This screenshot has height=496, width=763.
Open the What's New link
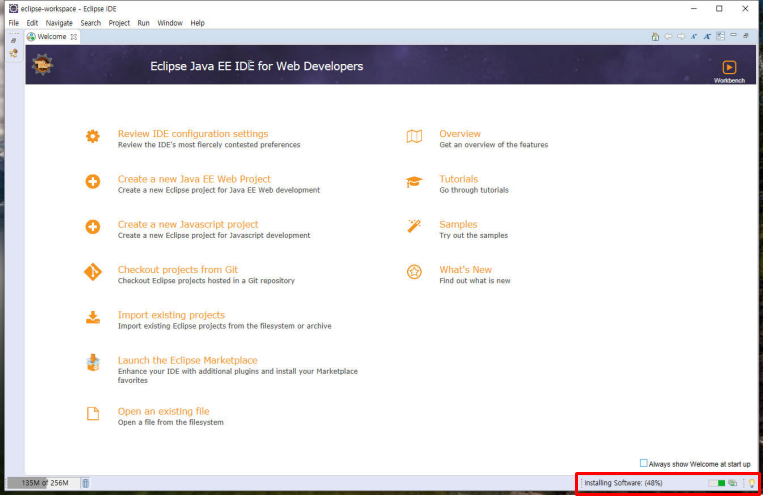(x=465, y=270)
